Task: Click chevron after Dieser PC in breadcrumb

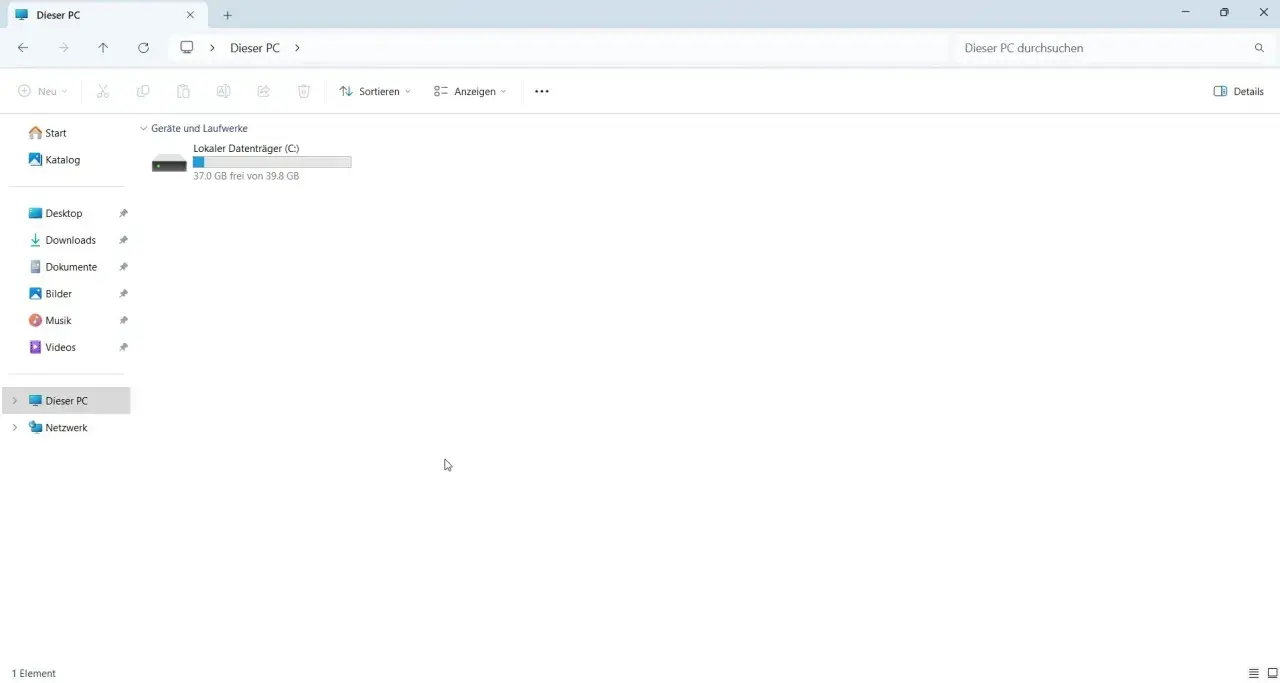Action: tap(297, 48)
